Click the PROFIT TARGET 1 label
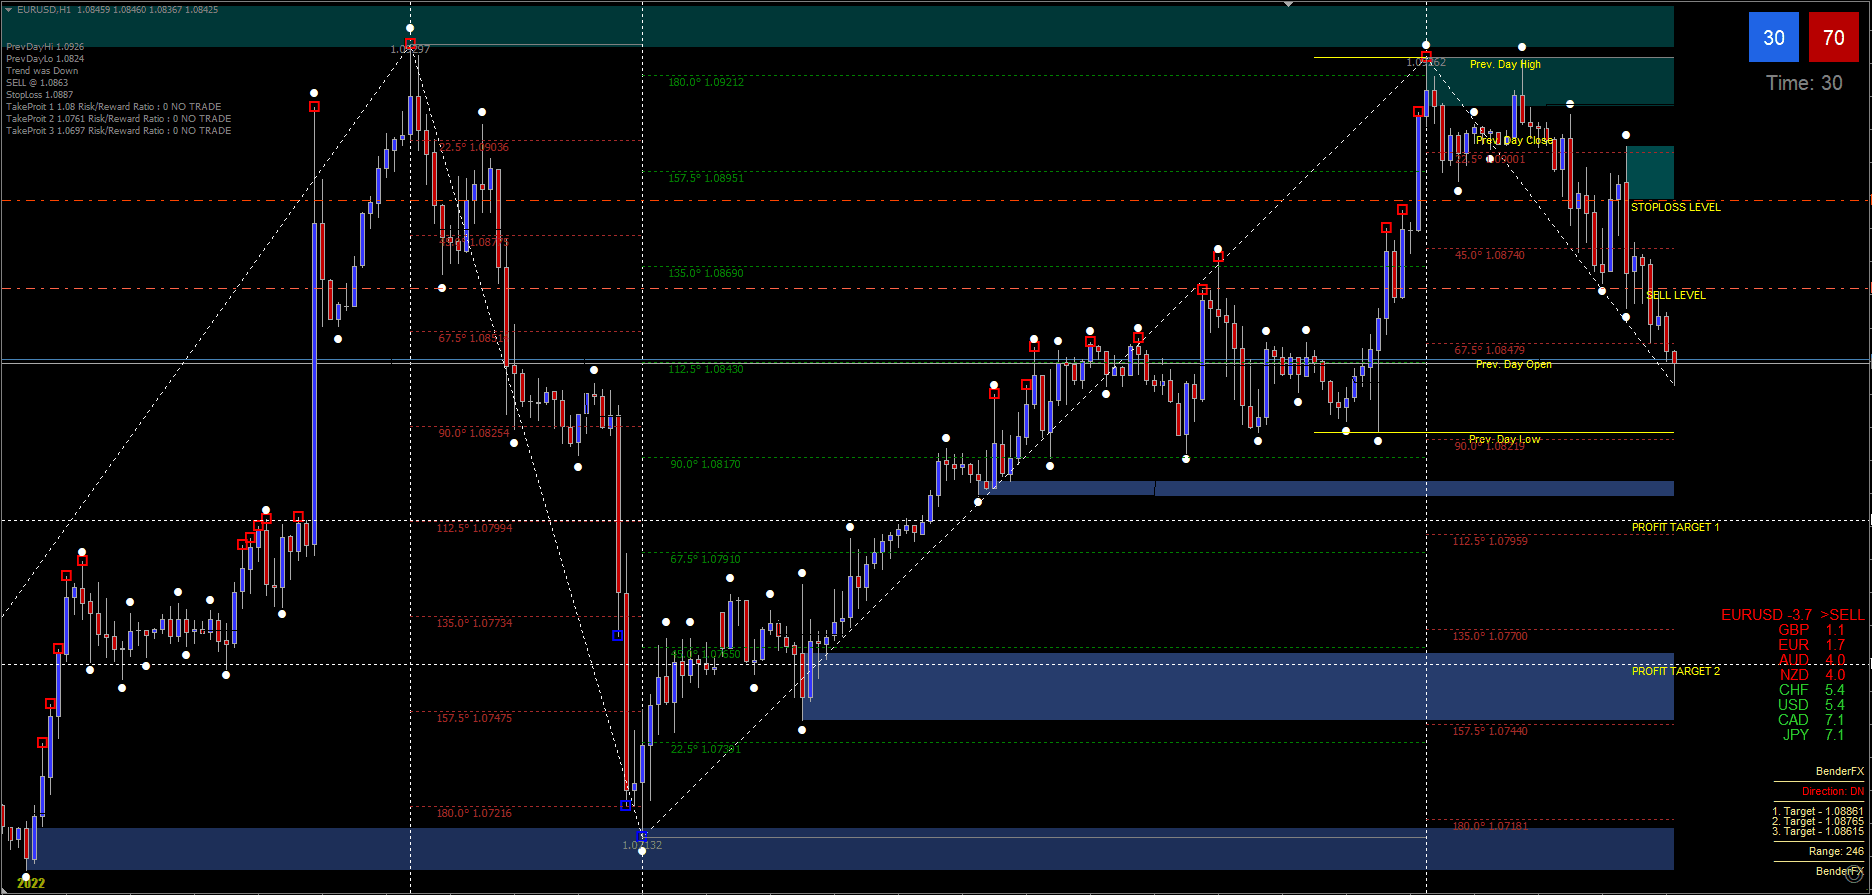The width and height of the screenshot is (1872, 895). [1675, 527]
